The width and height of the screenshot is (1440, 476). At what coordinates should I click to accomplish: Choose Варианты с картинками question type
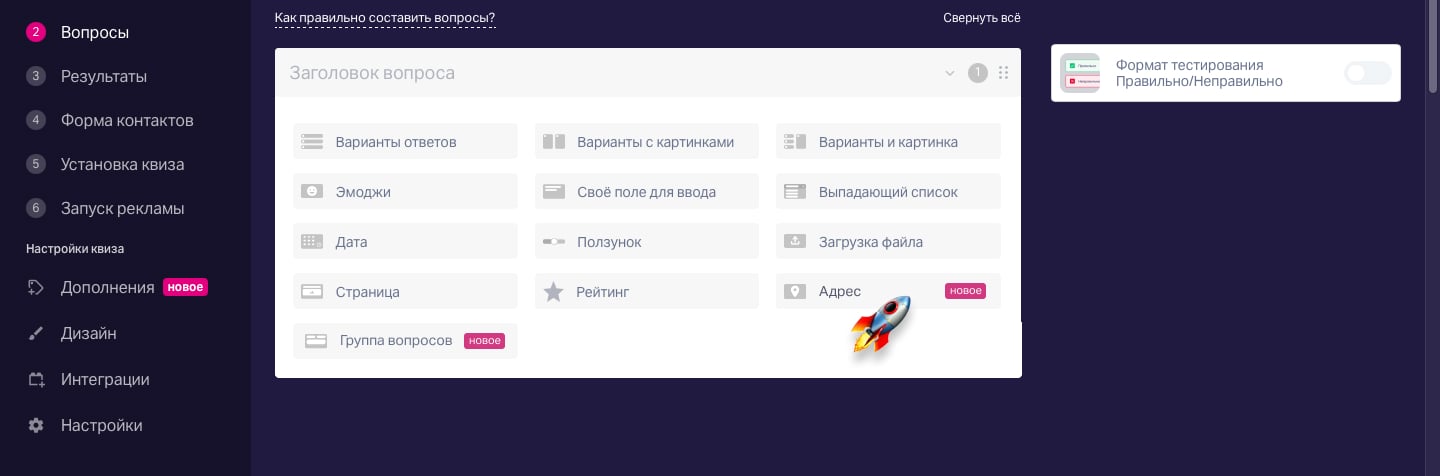click(647, 141)
